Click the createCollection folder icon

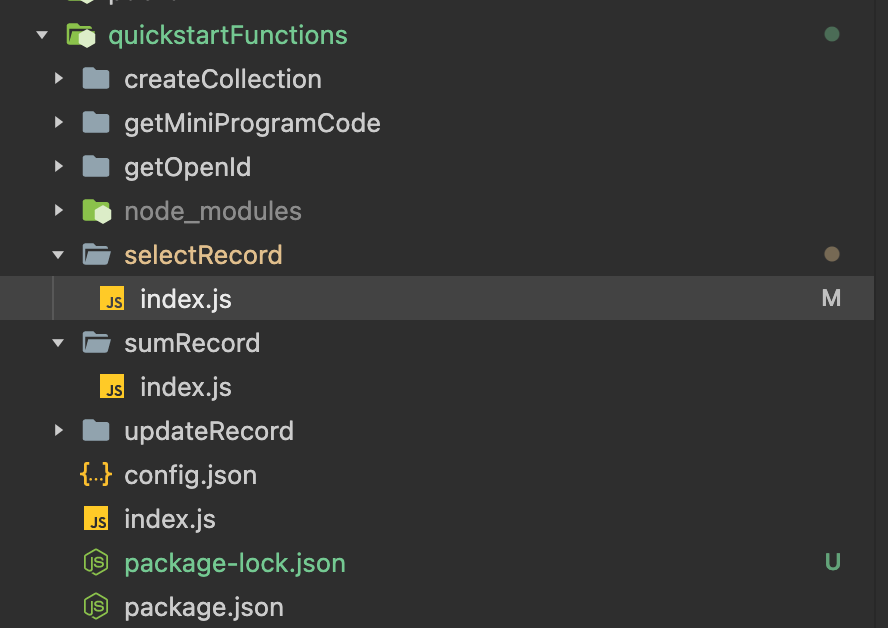pos(96,79)
